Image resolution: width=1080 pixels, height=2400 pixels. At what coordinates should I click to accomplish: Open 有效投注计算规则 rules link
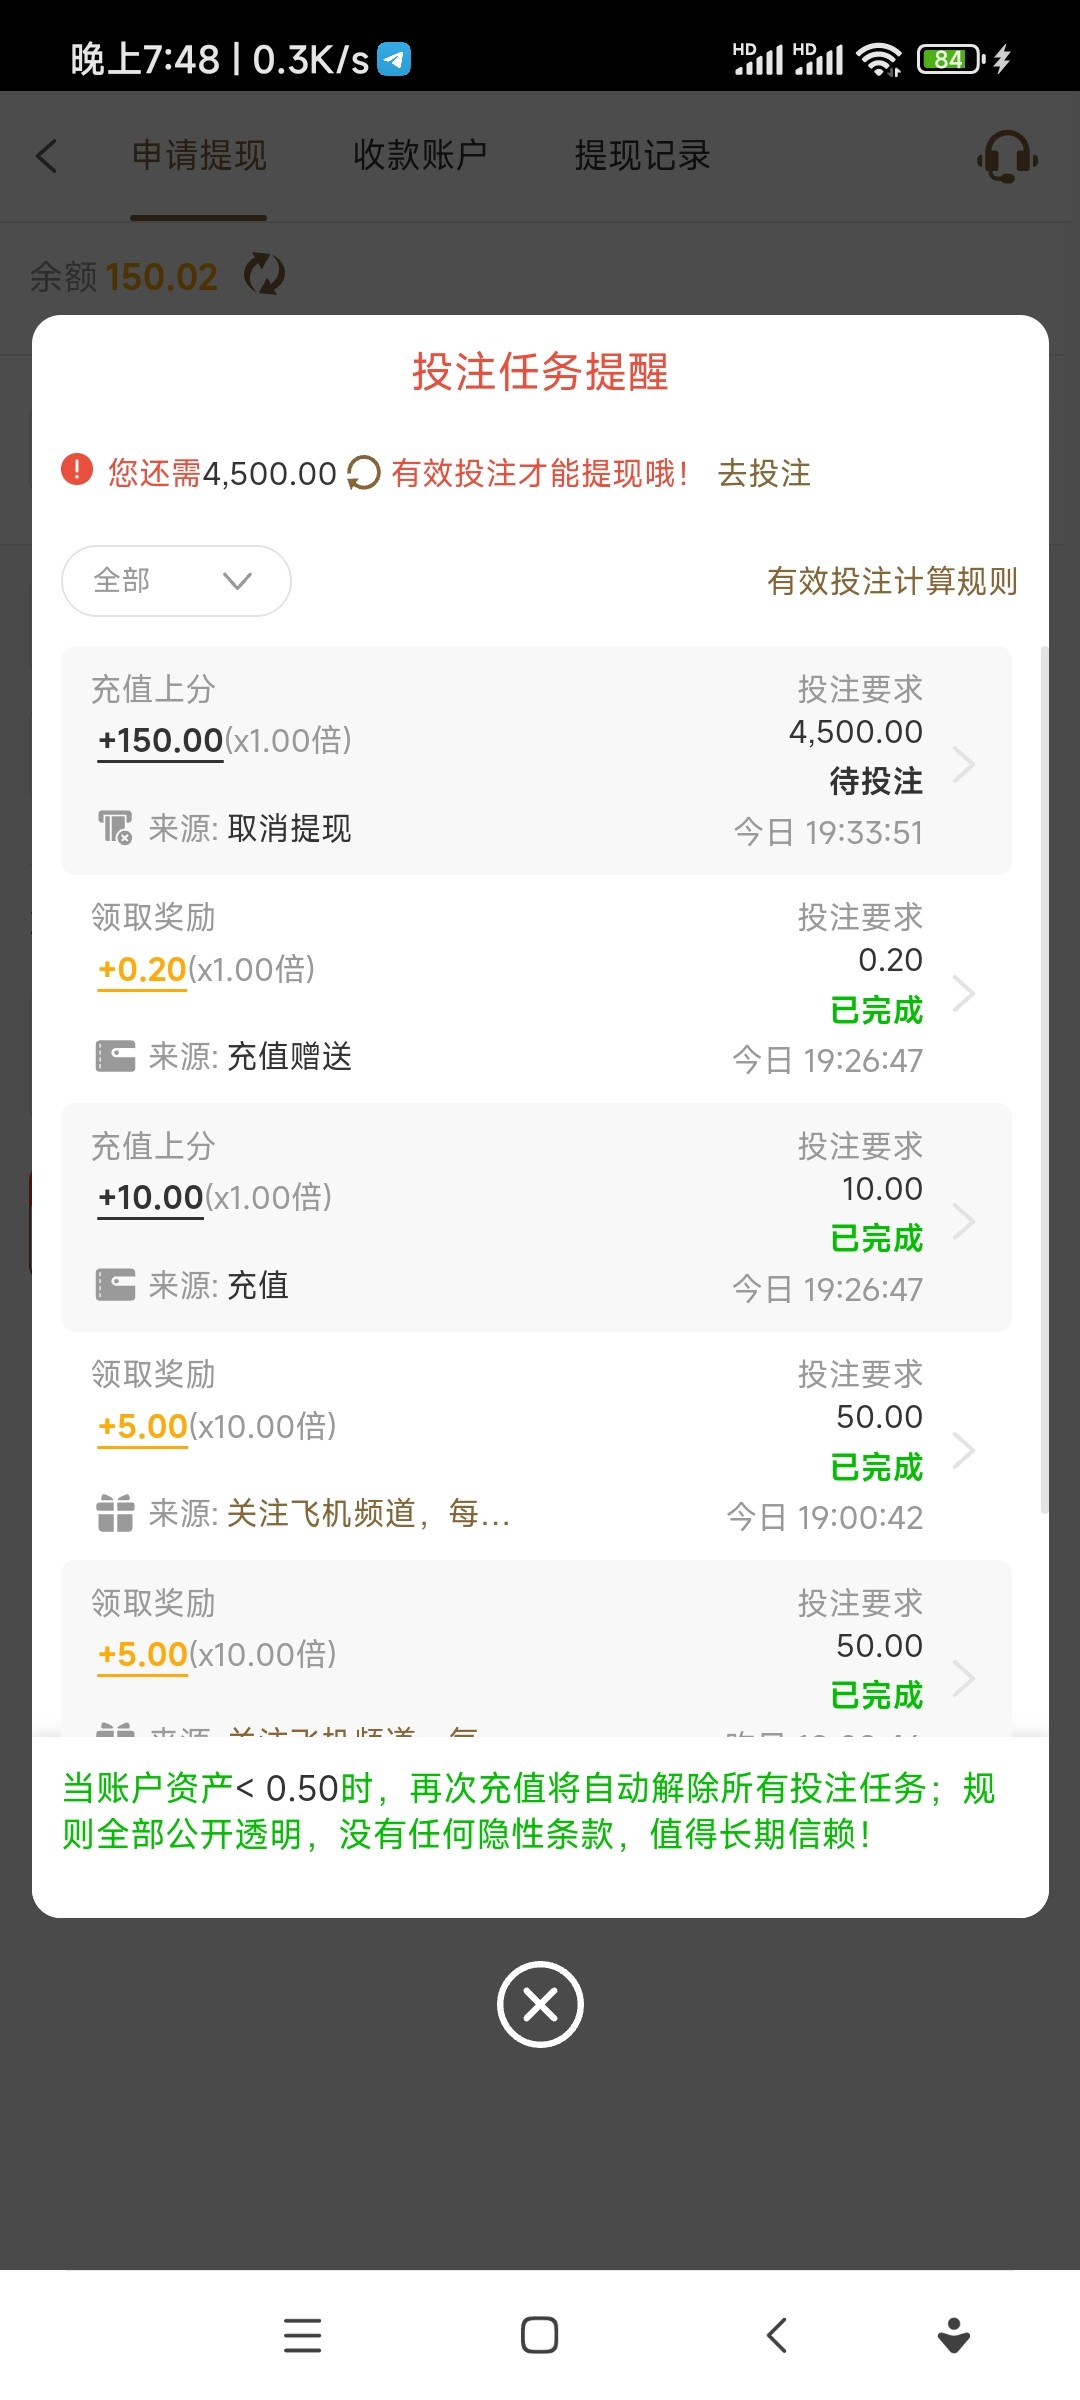pos(892,581)
